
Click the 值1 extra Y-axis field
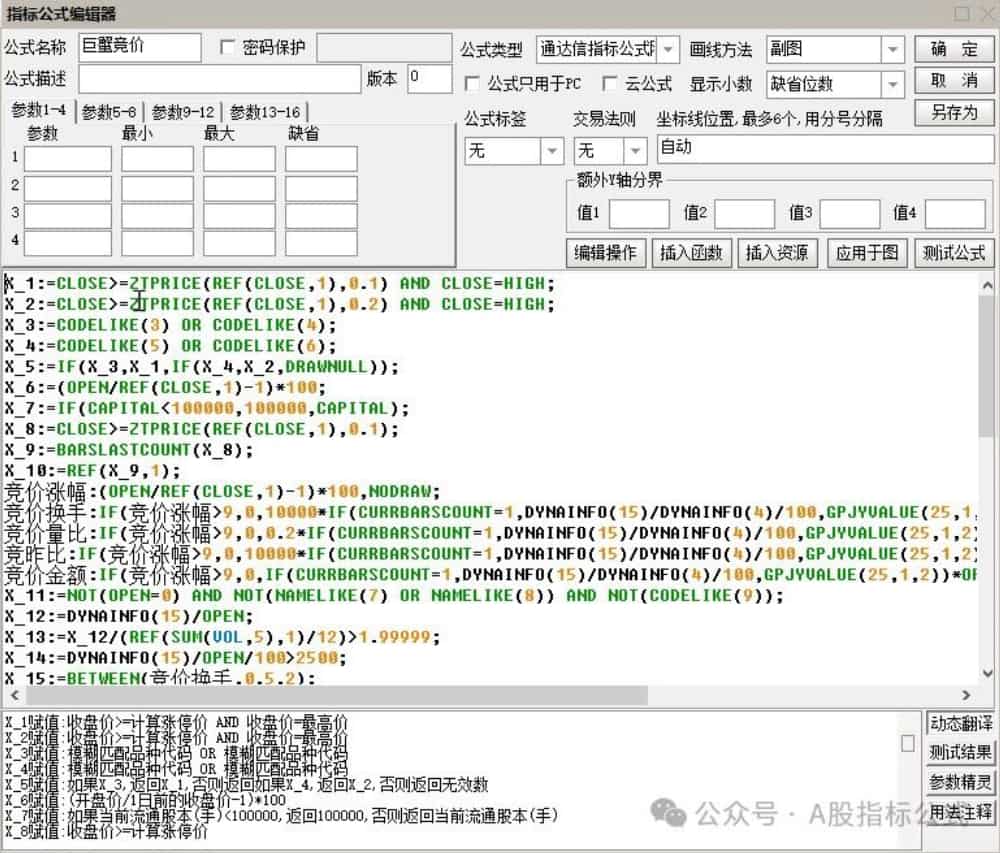pos(639,214)
